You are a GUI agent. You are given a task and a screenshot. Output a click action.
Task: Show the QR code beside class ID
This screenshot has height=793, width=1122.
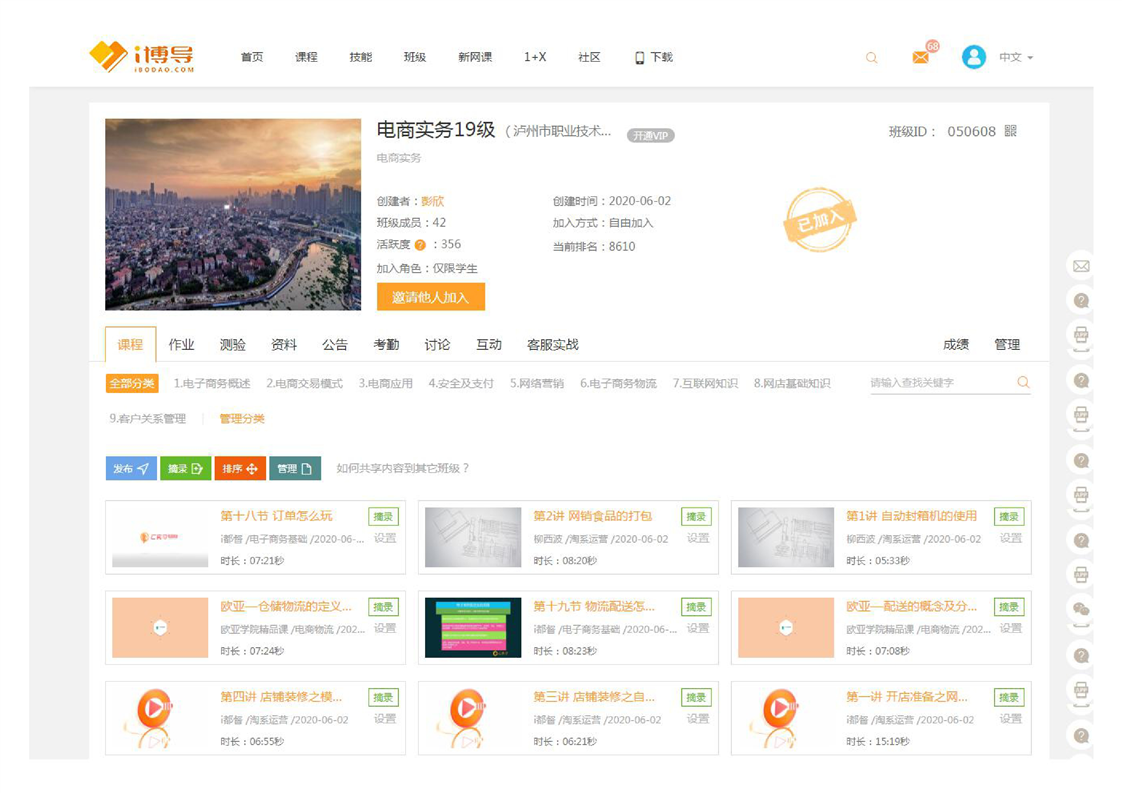[x=1010, y=131]
